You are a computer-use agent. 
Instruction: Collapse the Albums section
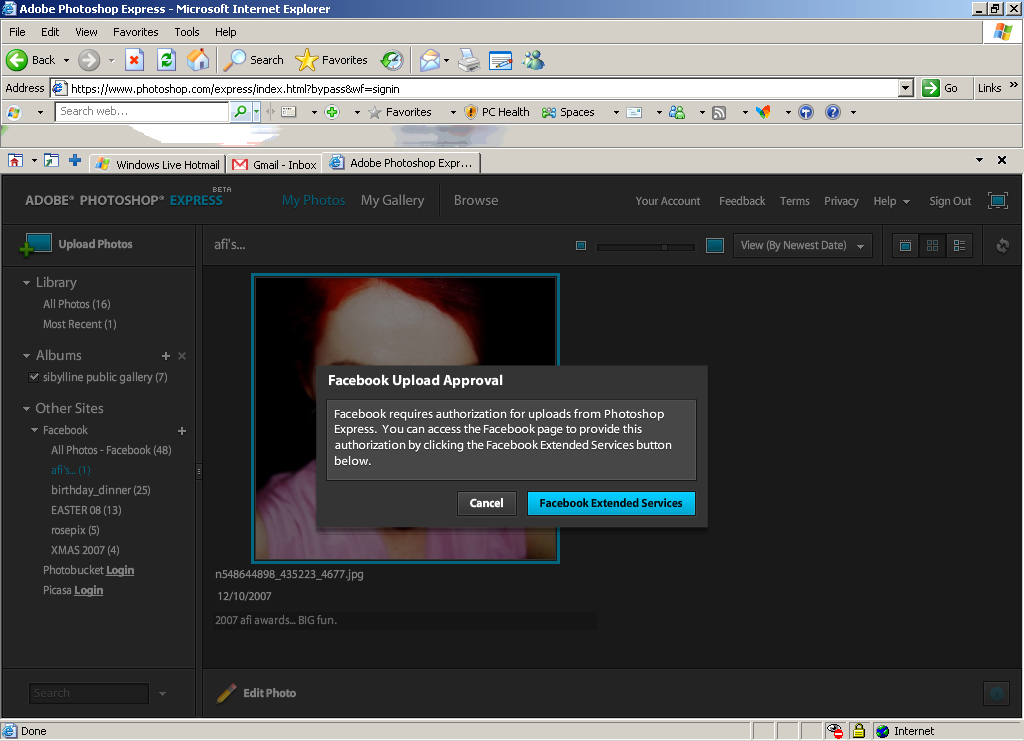pyautogui.click(x=27, y=356)
